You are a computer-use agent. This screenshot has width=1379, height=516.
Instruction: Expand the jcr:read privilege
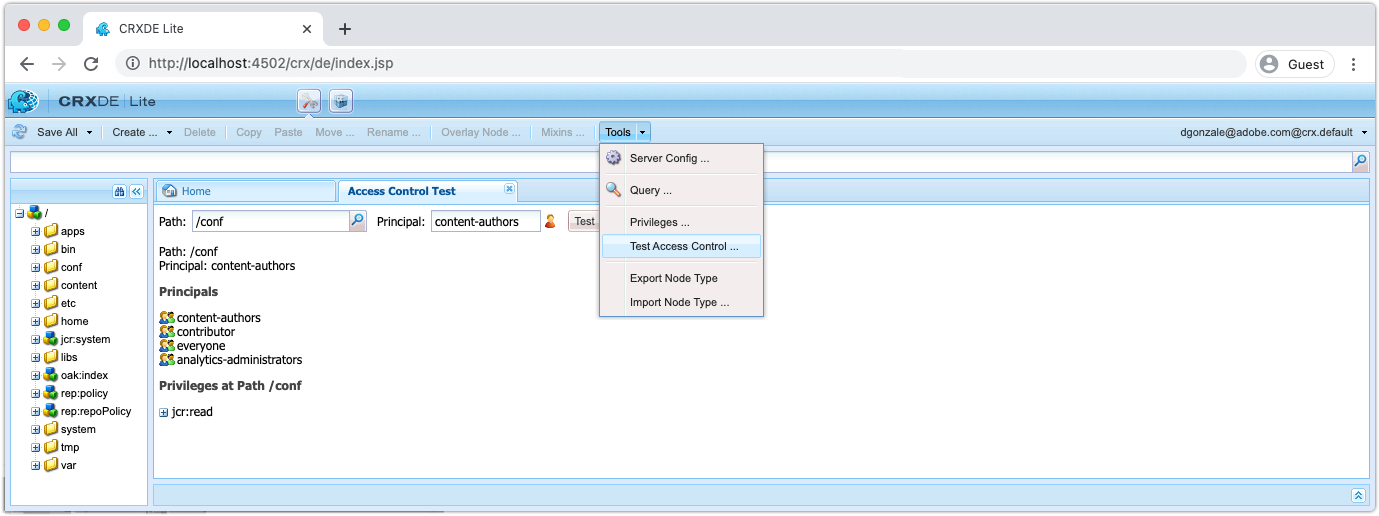[164, 412]
